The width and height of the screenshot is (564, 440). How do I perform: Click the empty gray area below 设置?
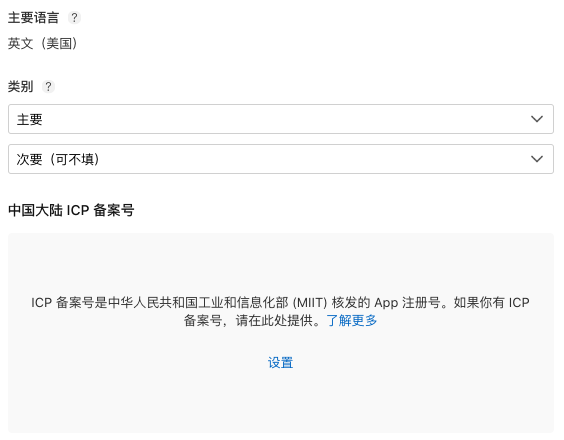281,401
